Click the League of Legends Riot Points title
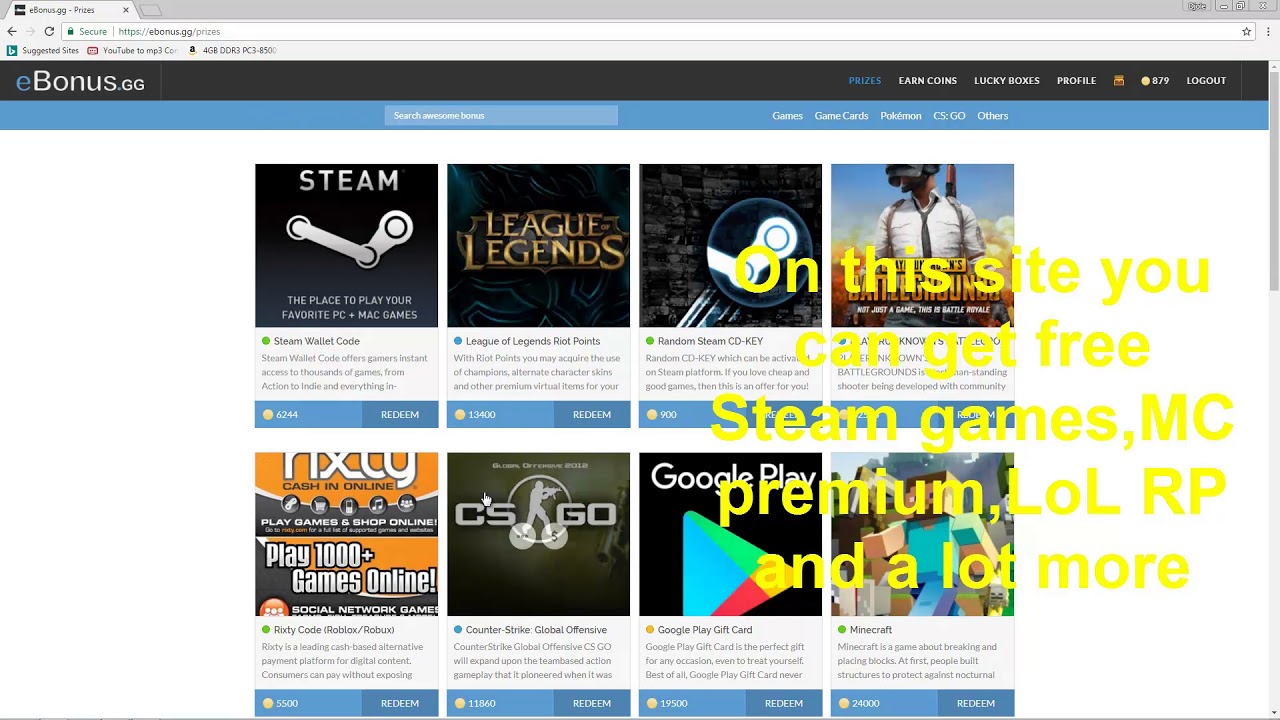The image size is (1280, 720). (x=533, y=341)
